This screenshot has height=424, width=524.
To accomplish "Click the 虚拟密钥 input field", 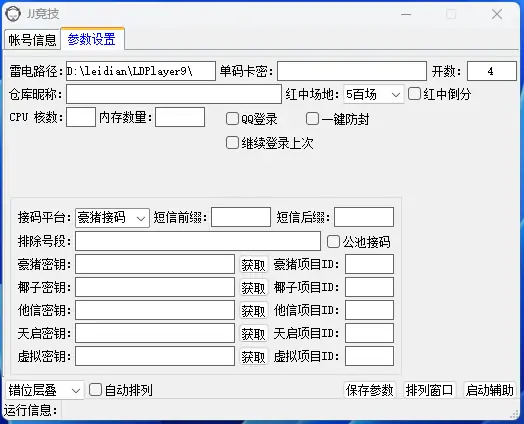I will click(x=155, y=356).
